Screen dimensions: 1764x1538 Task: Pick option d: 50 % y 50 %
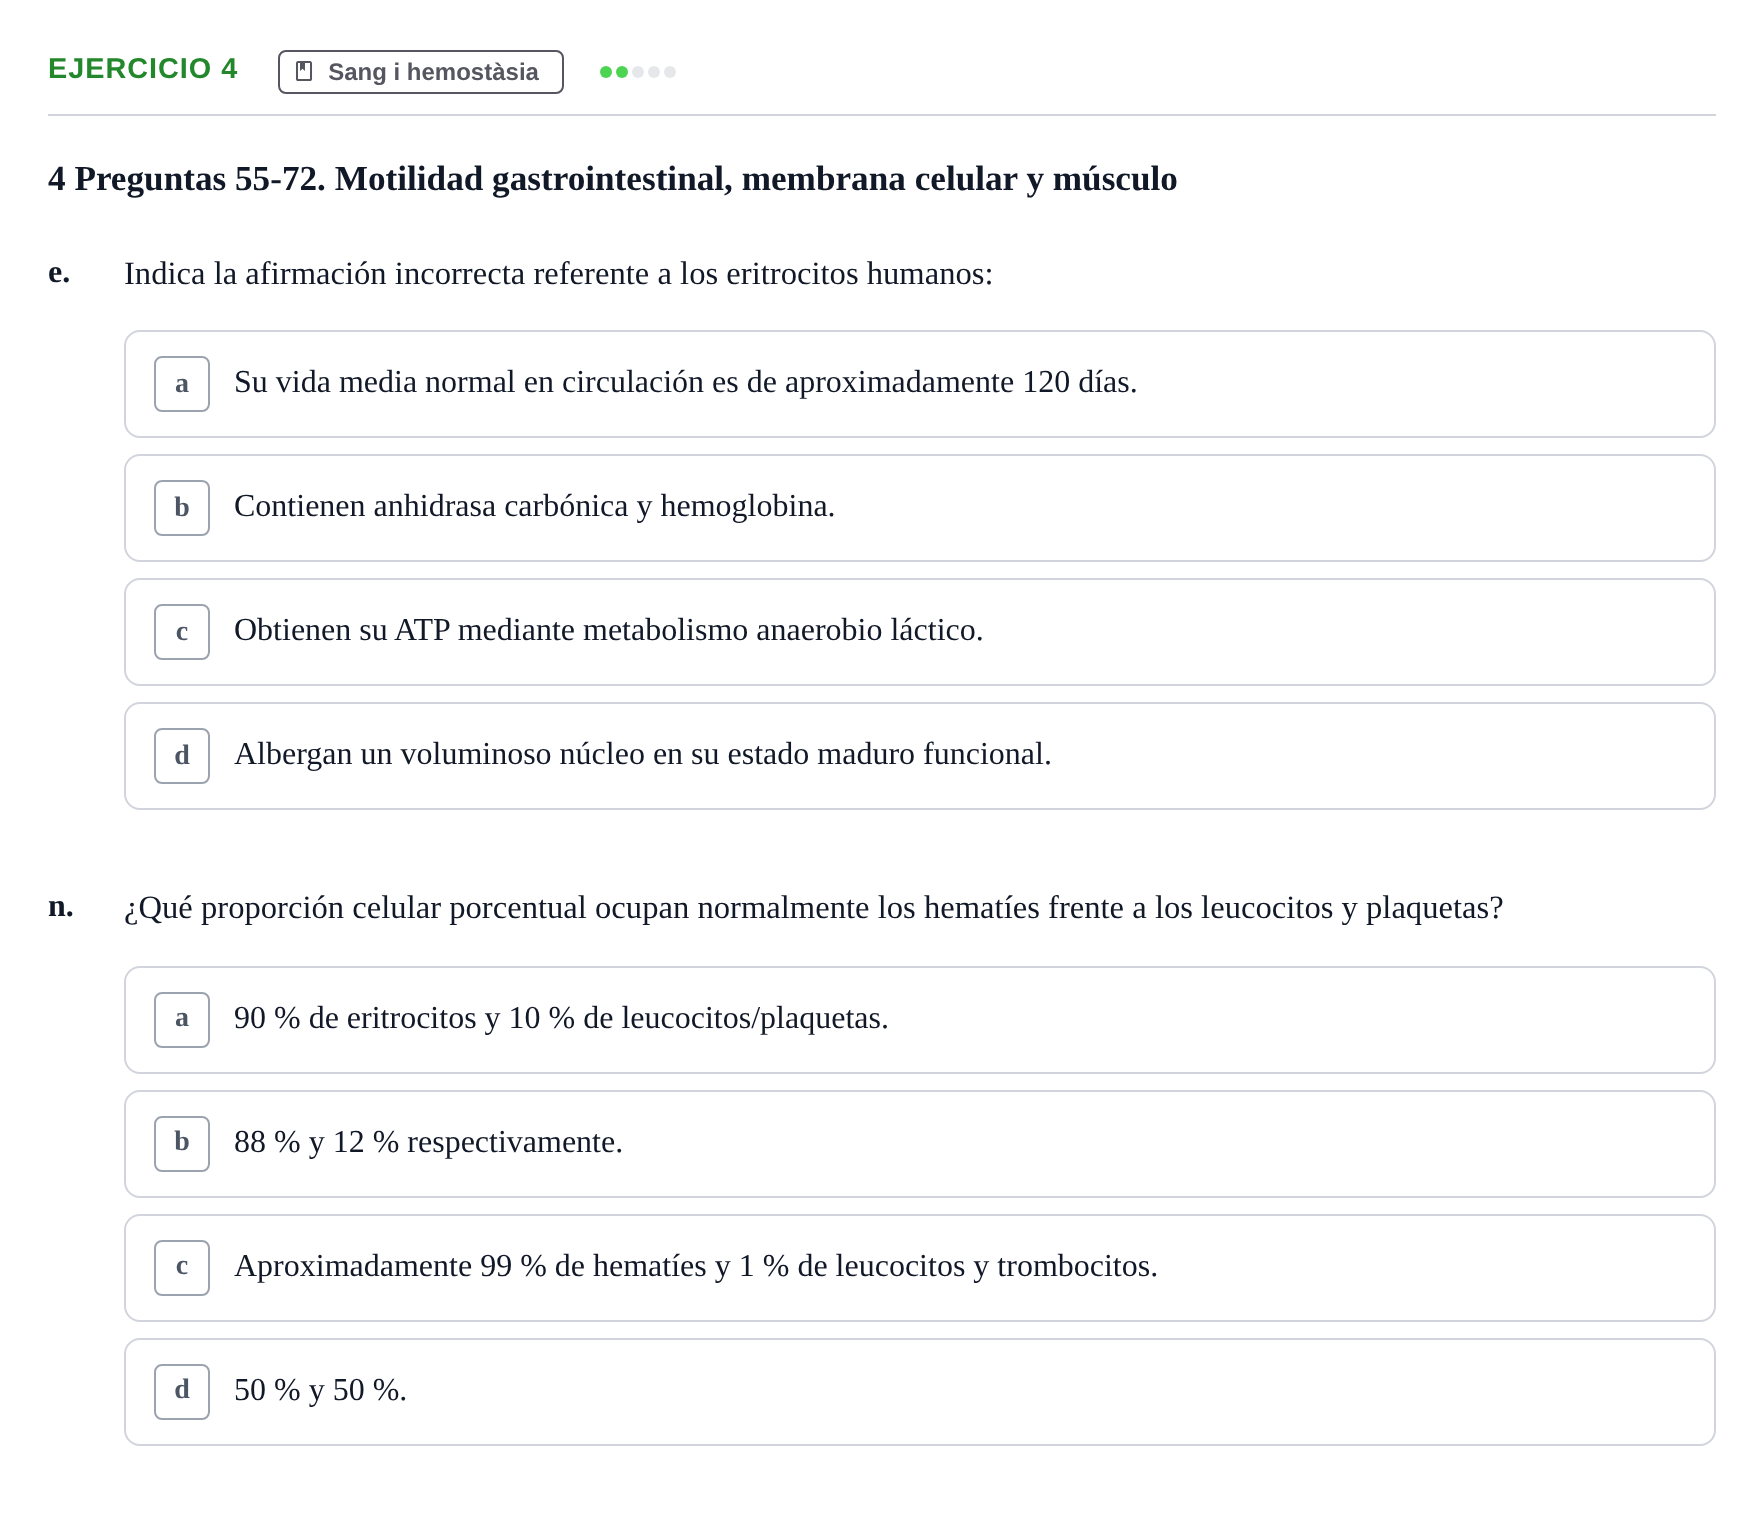coord(920,1392)
